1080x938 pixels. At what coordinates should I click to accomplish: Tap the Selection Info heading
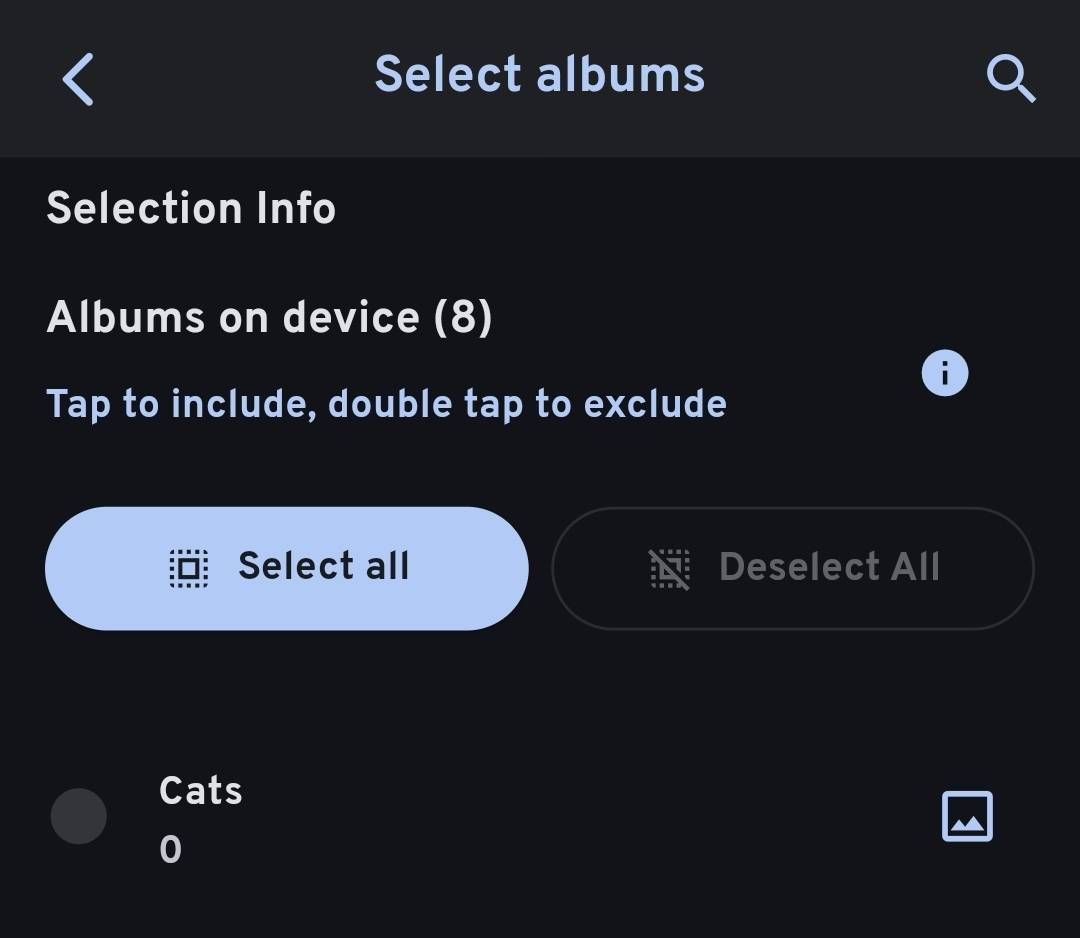(x=191, y=209)
